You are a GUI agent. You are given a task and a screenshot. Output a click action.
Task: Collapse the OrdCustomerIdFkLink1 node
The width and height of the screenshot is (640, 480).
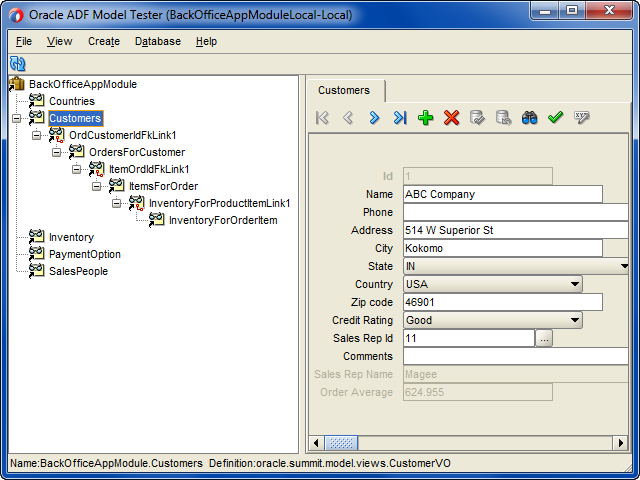click(36, 135)
